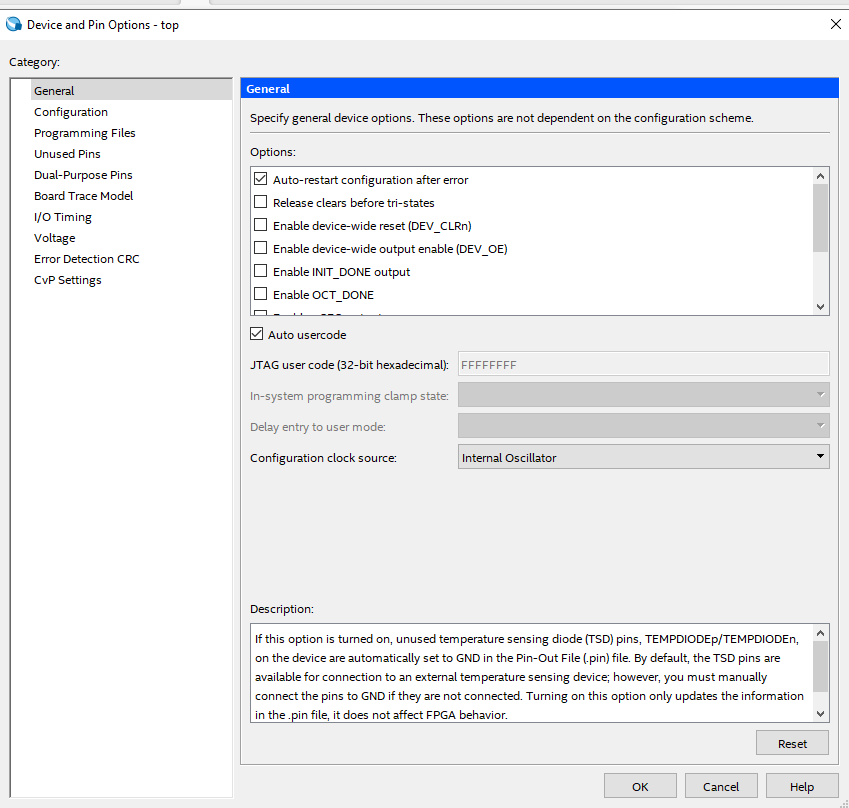Click Description box scroll up arrow
Viewport: 849px width, 808px height.
[820, 633]
